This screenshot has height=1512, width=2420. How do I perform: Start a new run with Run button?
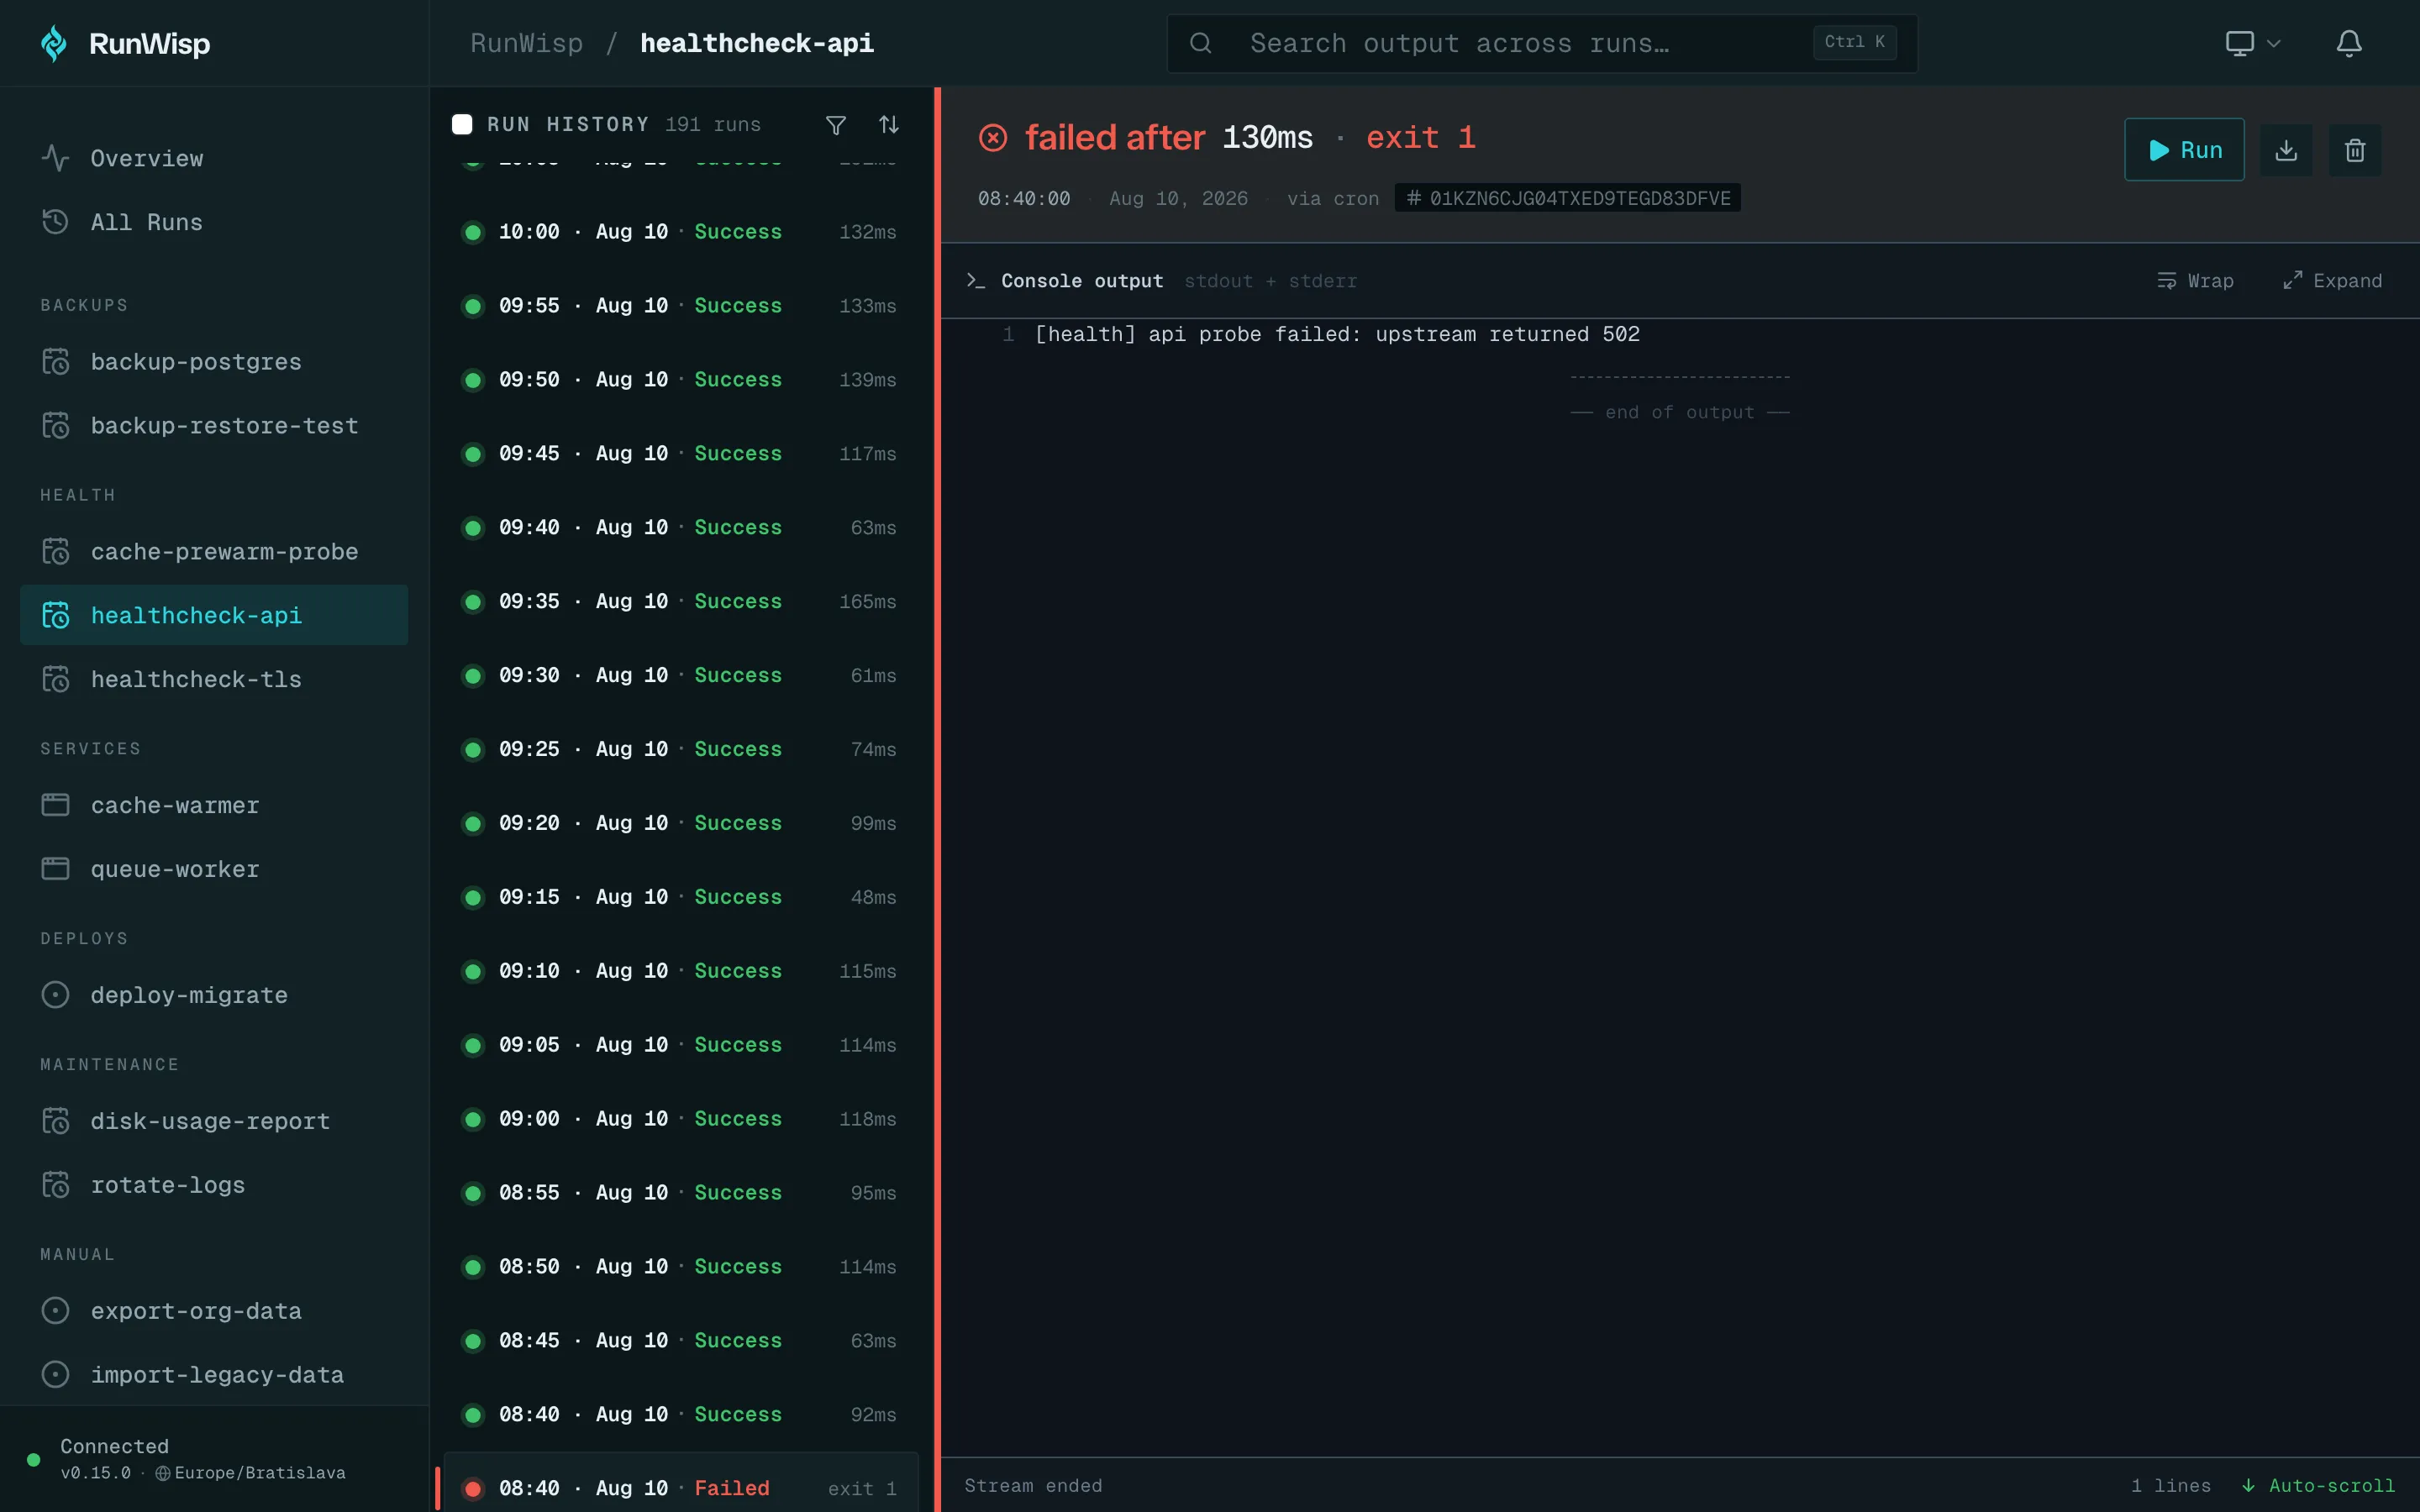point(2184,150)
